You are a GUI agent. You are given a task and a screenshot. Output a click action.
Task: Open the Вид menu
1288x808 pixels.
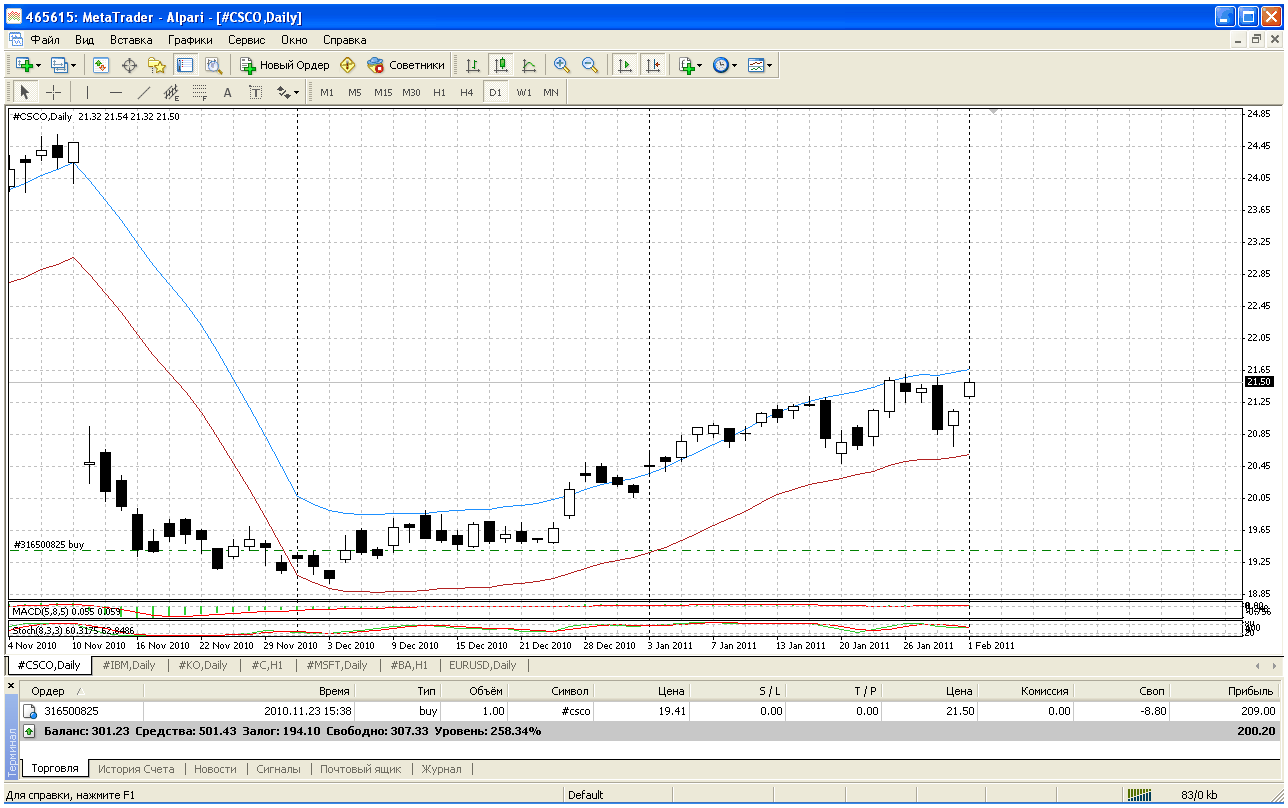click(x=84, y=40)
